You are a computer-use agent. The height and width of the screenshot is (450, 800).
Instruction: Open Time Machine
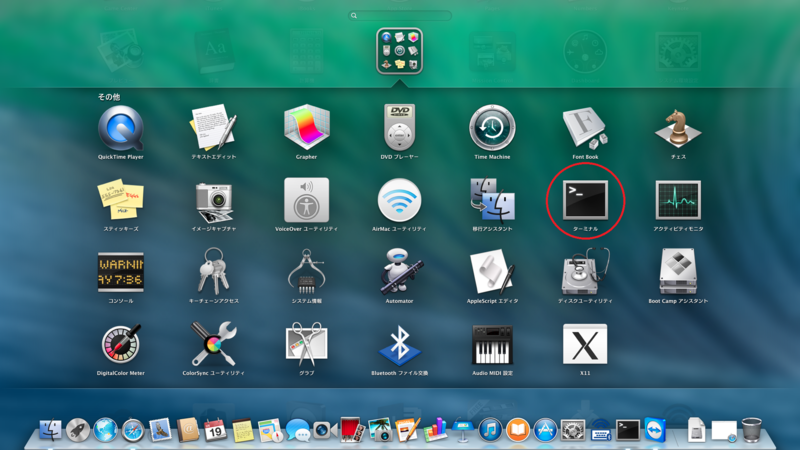tap(492, 128)
